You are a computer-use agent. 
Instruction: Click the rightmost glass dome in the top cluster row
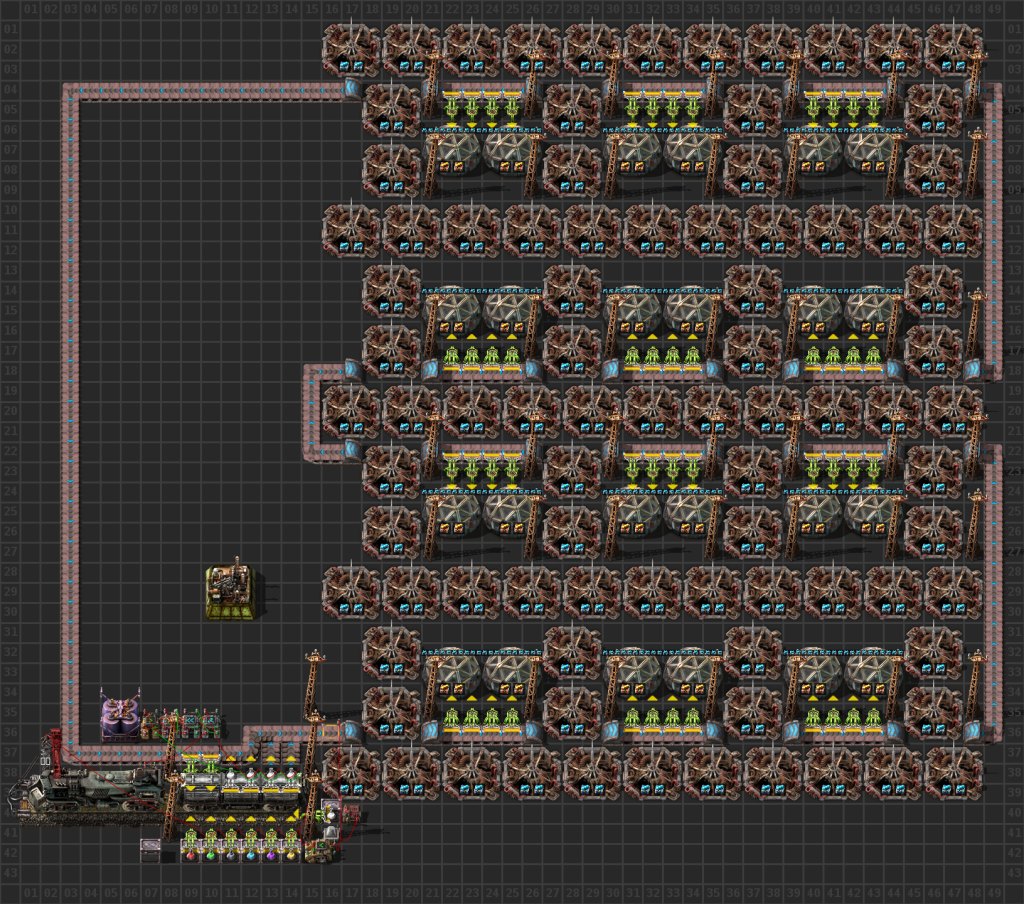pos(875,152)
